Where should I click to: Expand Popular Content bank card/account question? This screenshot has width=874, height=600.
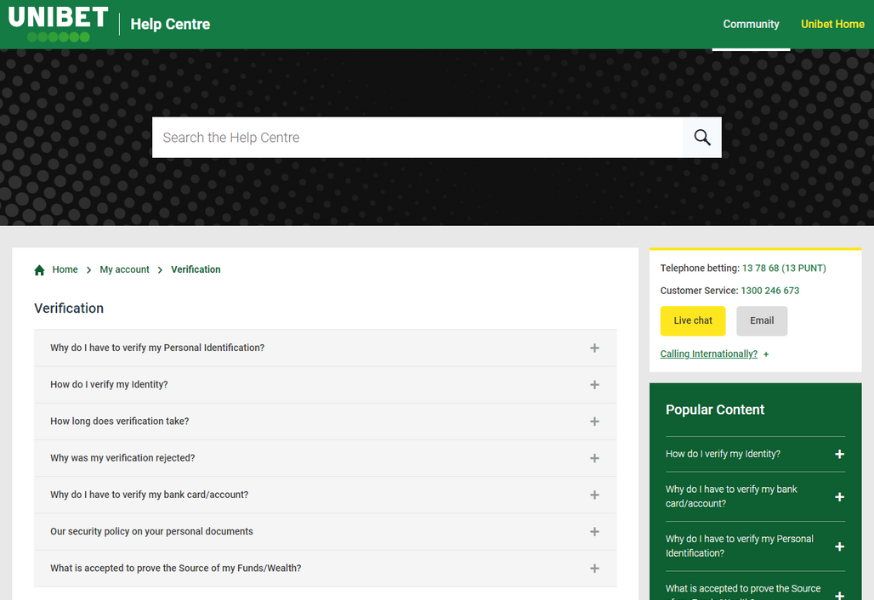pos(755,497)
